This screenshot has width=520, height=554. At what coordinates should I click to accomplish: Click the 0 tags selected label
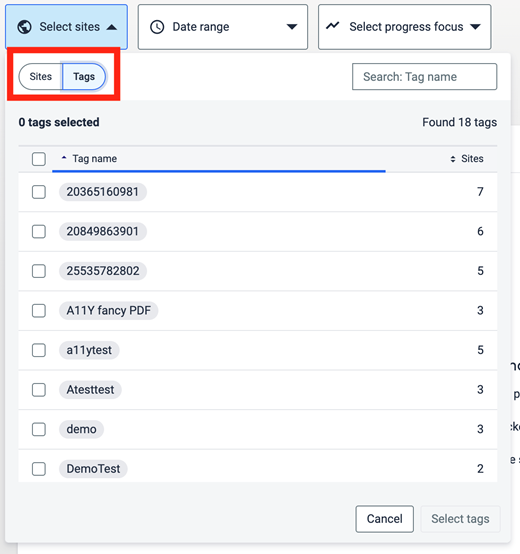point(59,122)
